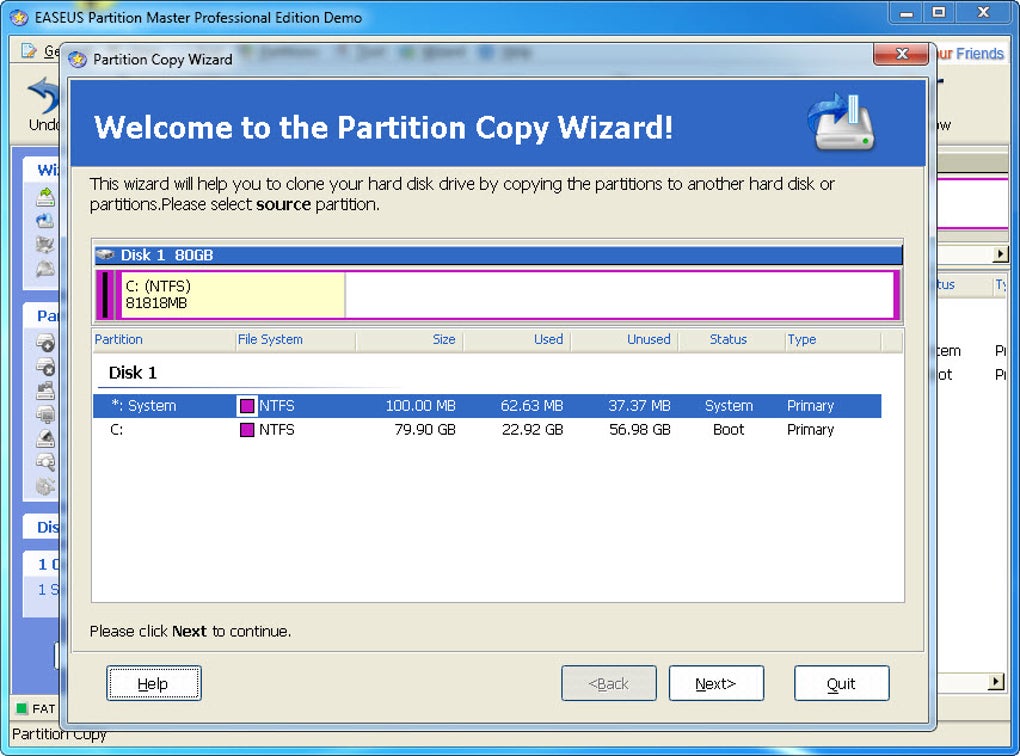Click the hard drive icon beside Disk 1 80GB

105,255
